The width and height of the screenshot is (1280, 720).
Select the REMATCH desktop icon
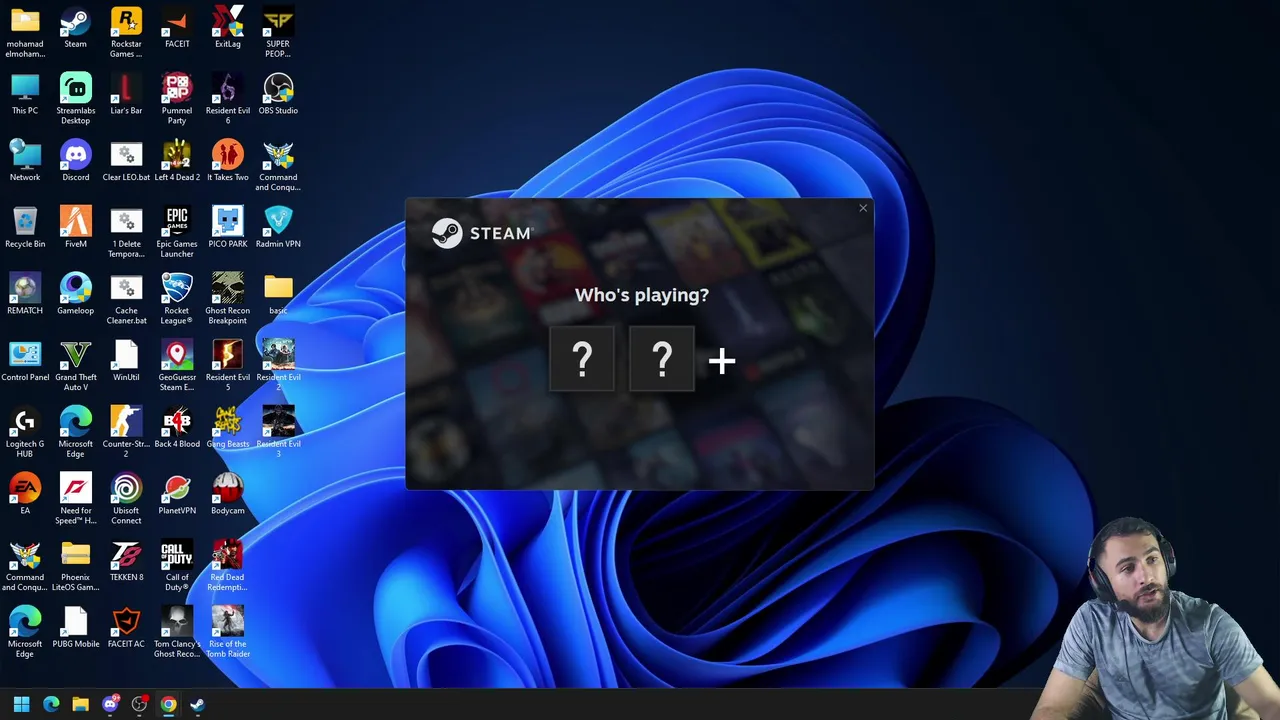point(25,295)
